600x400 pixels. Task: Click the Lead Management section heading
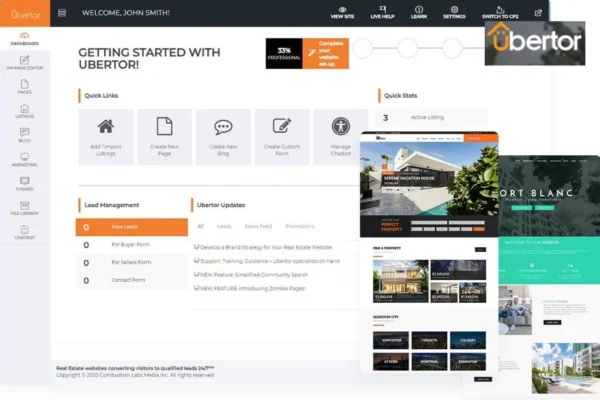112,205
